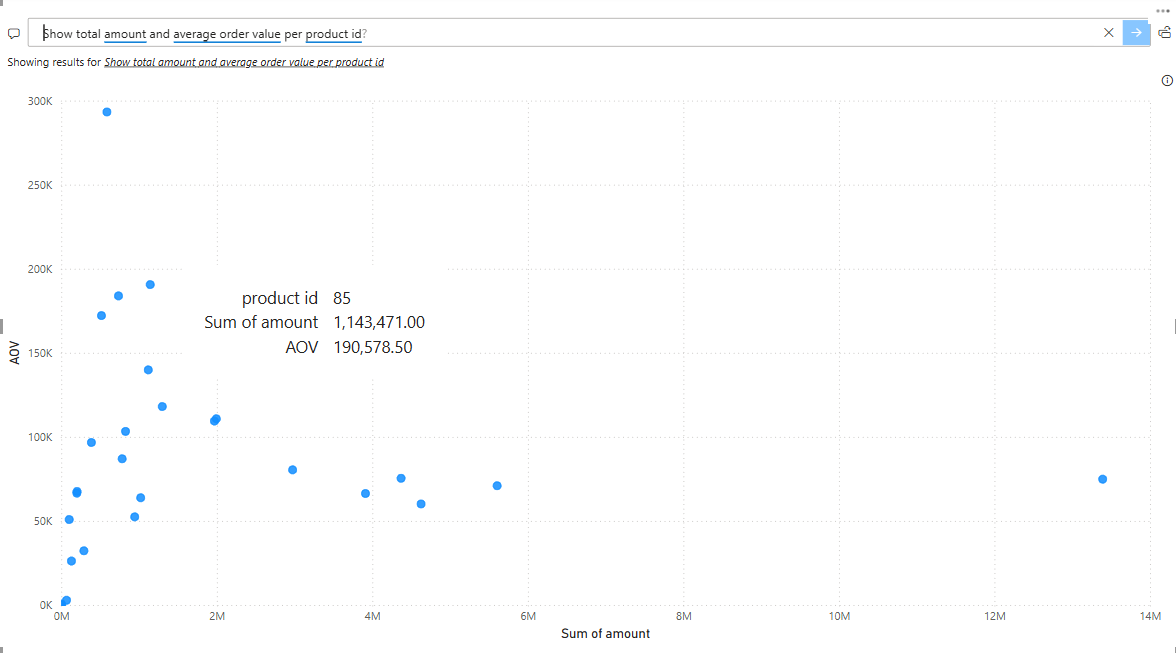Click the 'Sum of amount' x-axis title
This screenshot has width=1176, height=653.
(605, 634)
